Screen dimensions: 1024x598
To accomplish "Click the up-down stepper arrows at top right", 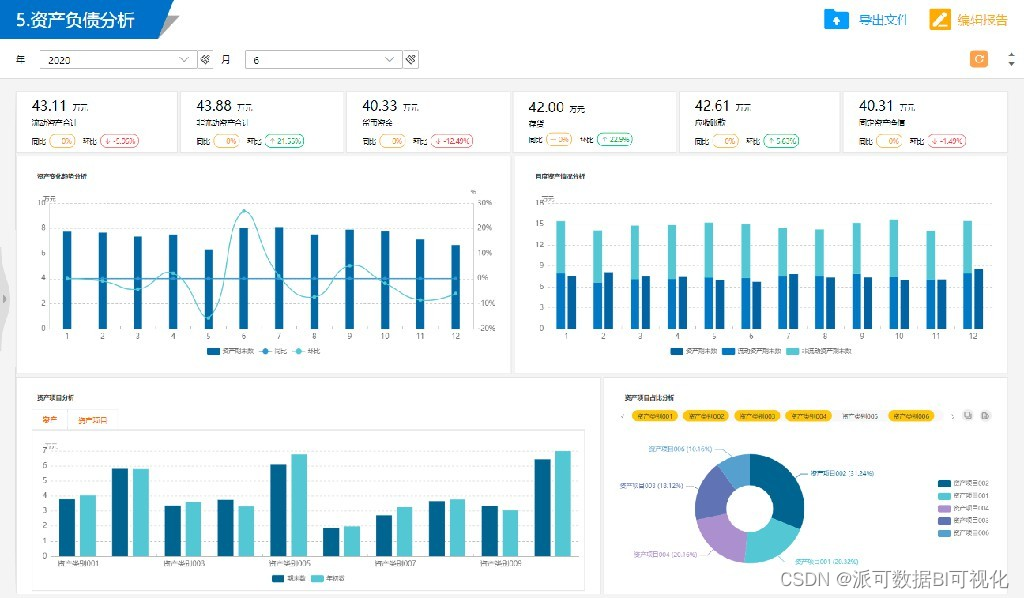I will [1012, 59].
